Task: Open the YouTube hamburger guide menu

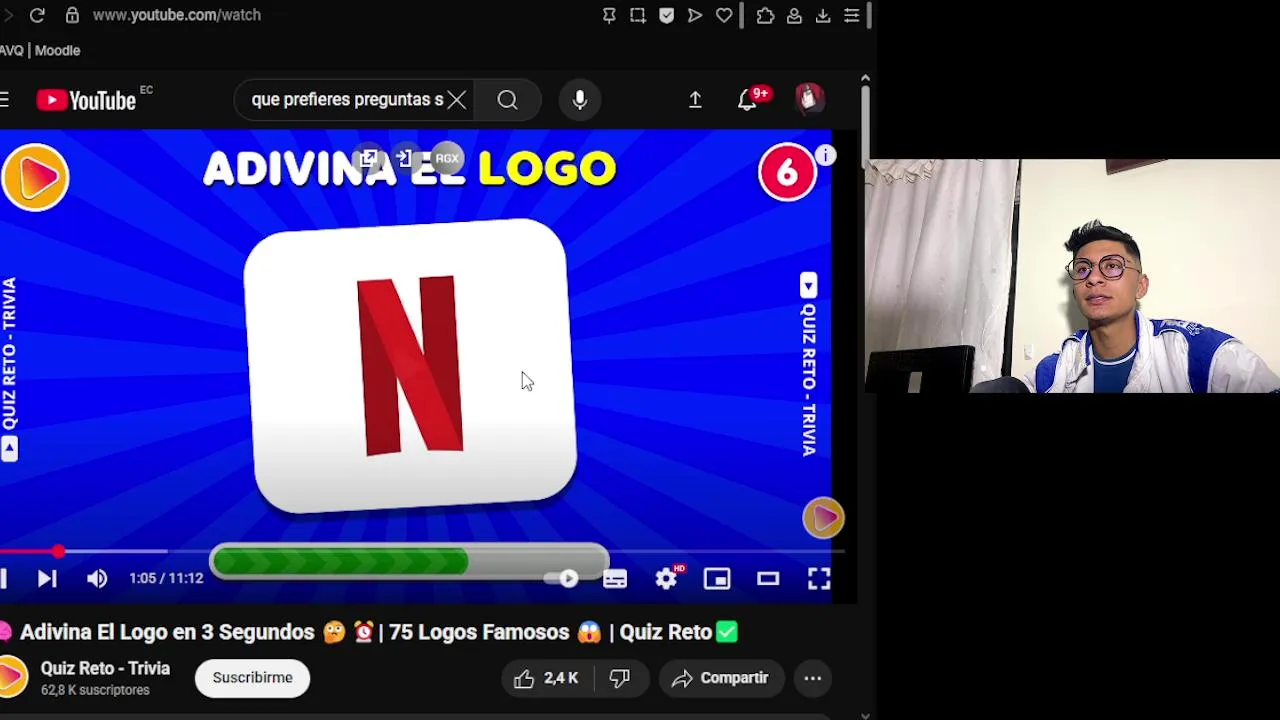Action: (x=5, y=99)
